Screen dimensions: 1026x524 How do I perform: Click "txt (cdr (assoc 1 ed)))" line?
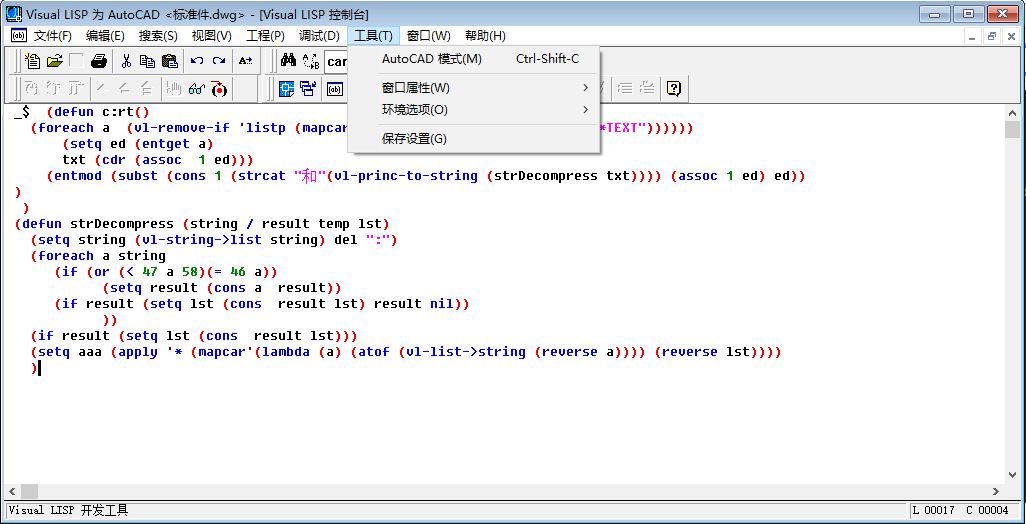(x=158, y=160)
